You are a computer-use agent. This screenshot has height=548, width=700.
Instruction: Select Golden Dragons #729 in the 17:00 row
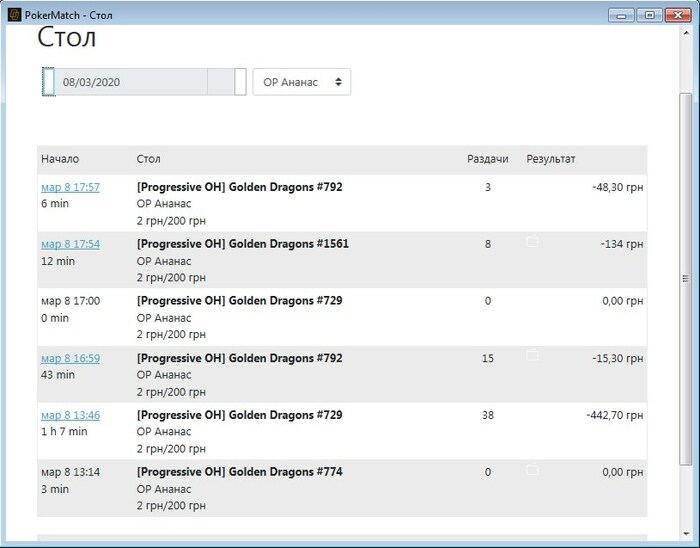(239, 301)
